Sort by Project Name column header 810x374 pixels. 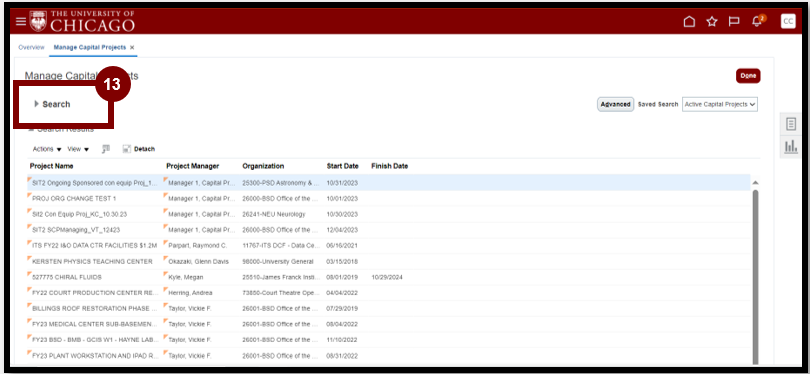[x=51, y=166]
